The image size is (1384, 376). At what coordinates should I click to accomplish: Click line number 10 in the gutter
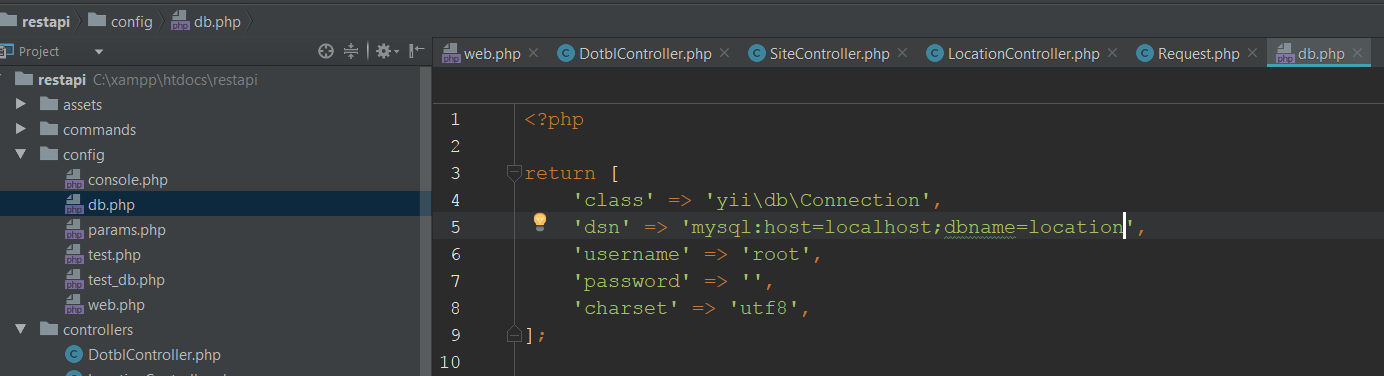pos(450,362)
